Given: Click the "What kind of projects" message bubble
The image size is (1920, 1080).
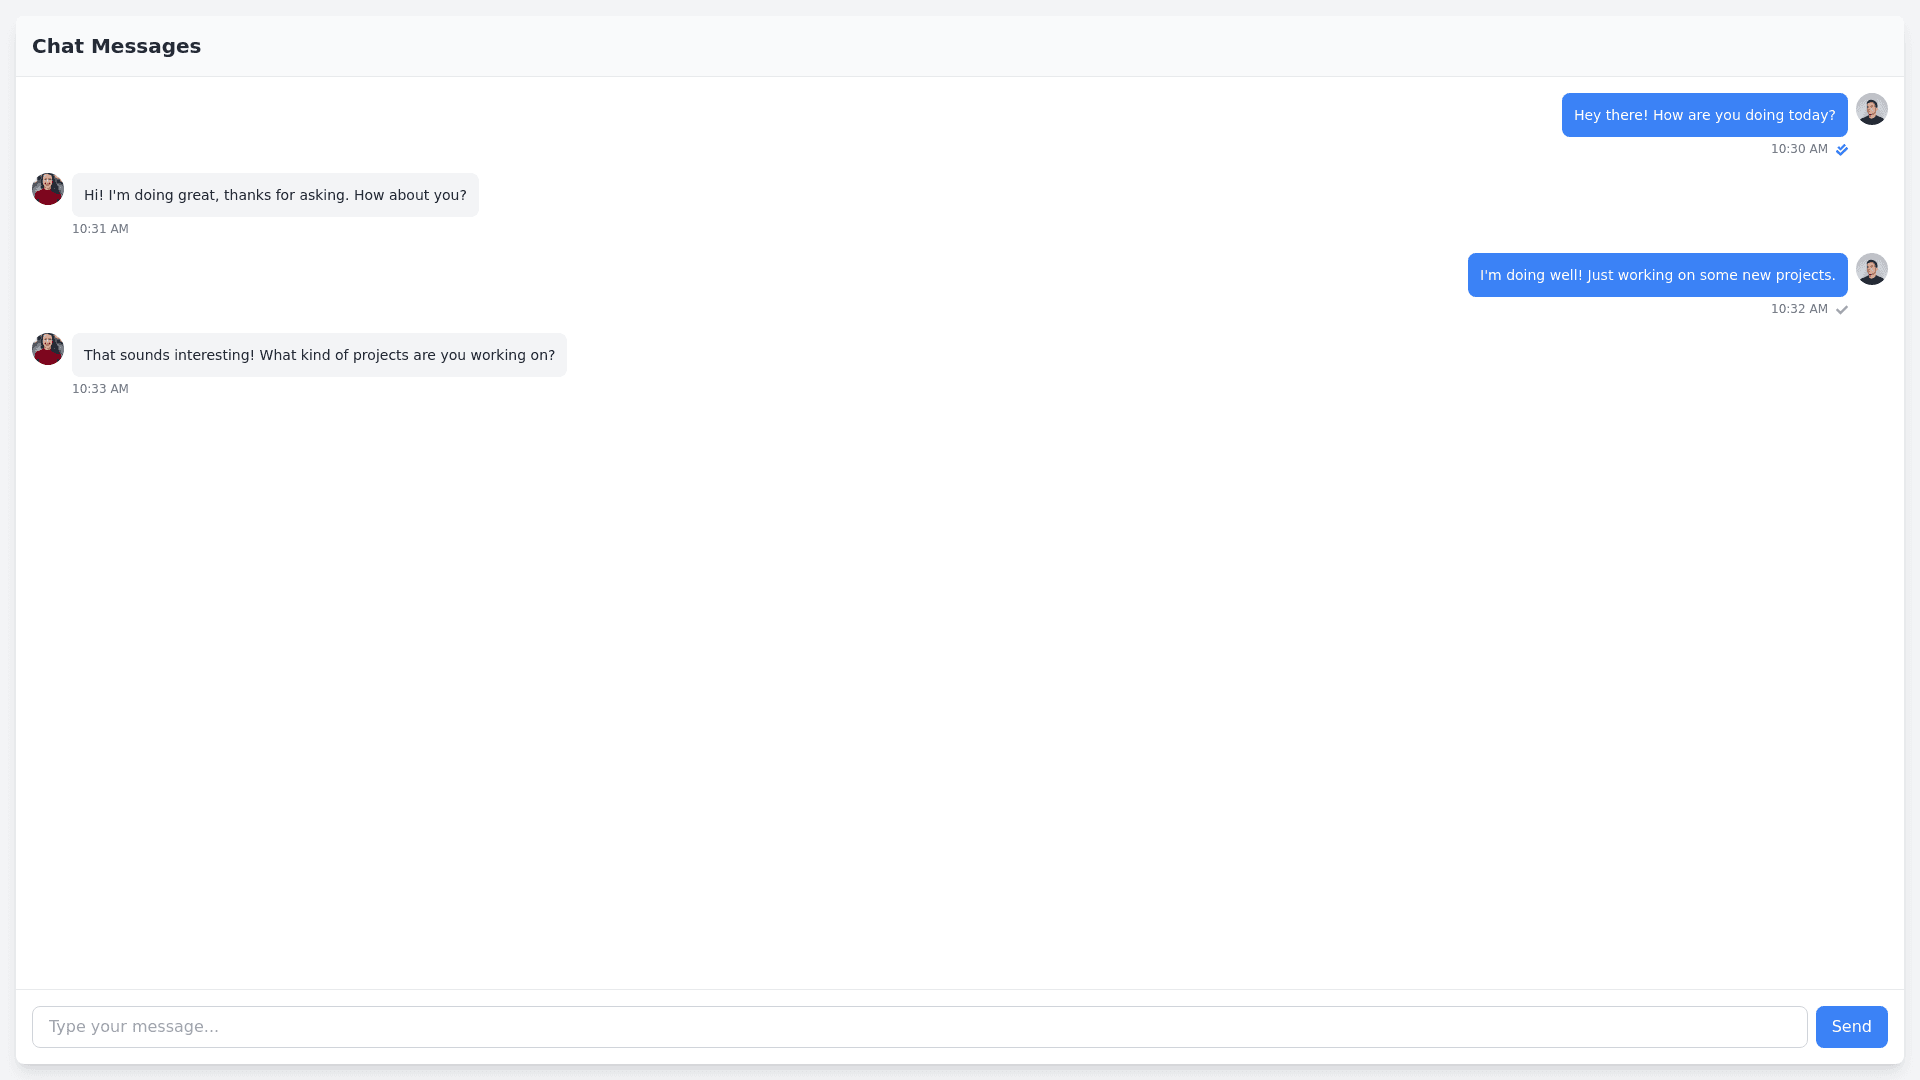Looking at the screenshot, I should coord(319,355).
